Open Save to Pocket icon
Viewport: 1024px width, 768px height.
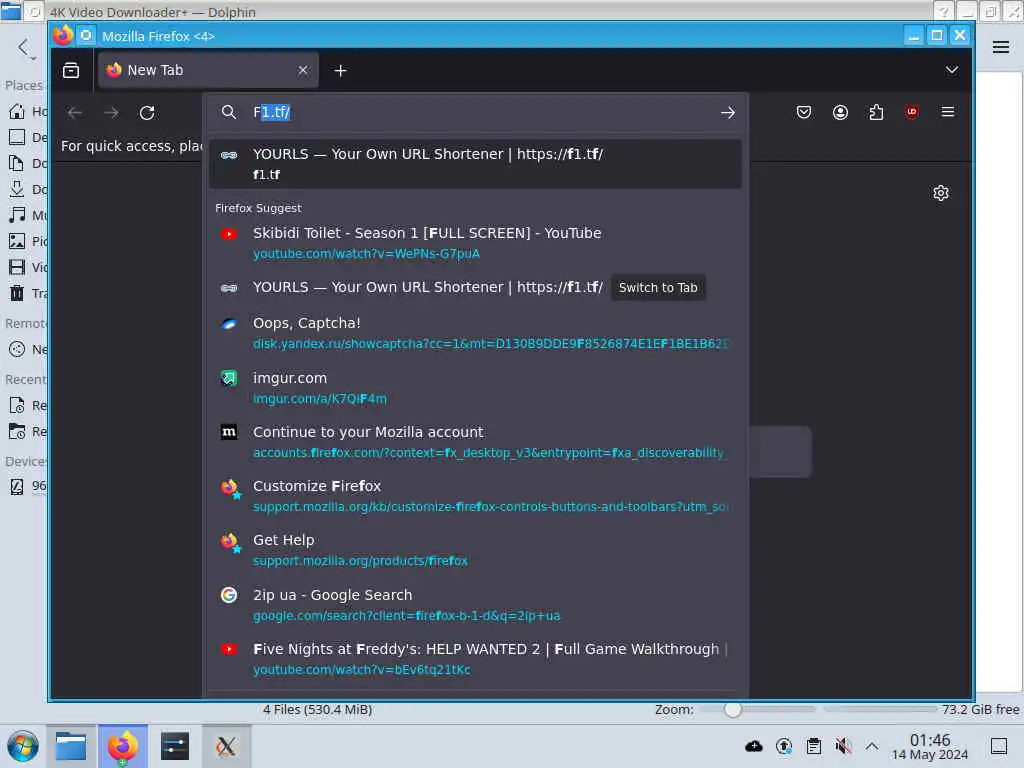(804, 112)
